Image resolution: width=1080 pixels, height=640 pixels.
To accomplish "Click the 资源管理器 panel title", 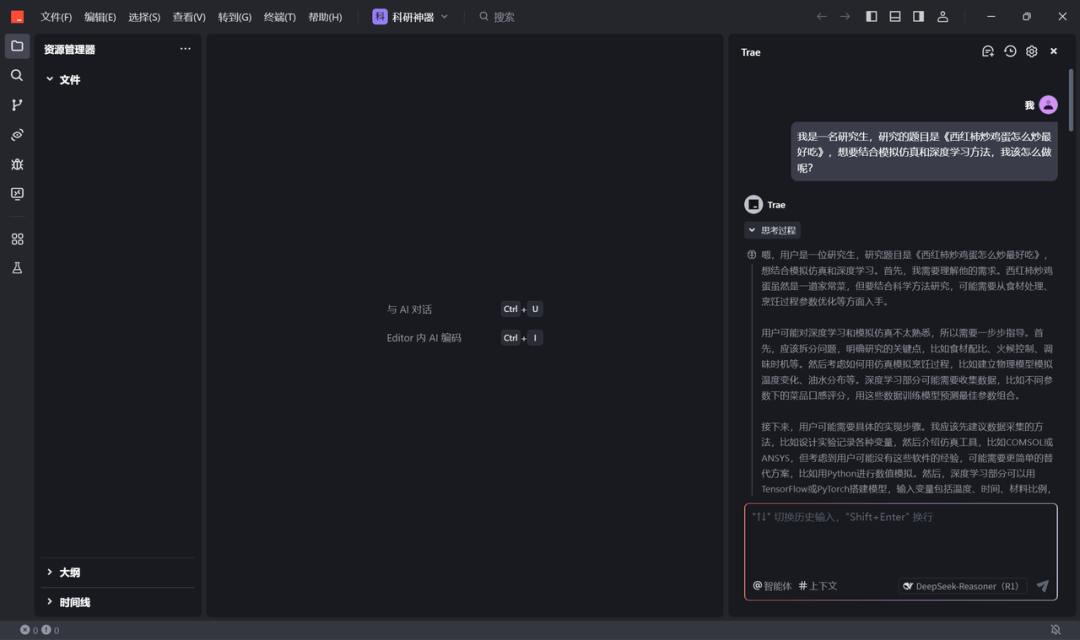I will (70, 50).
